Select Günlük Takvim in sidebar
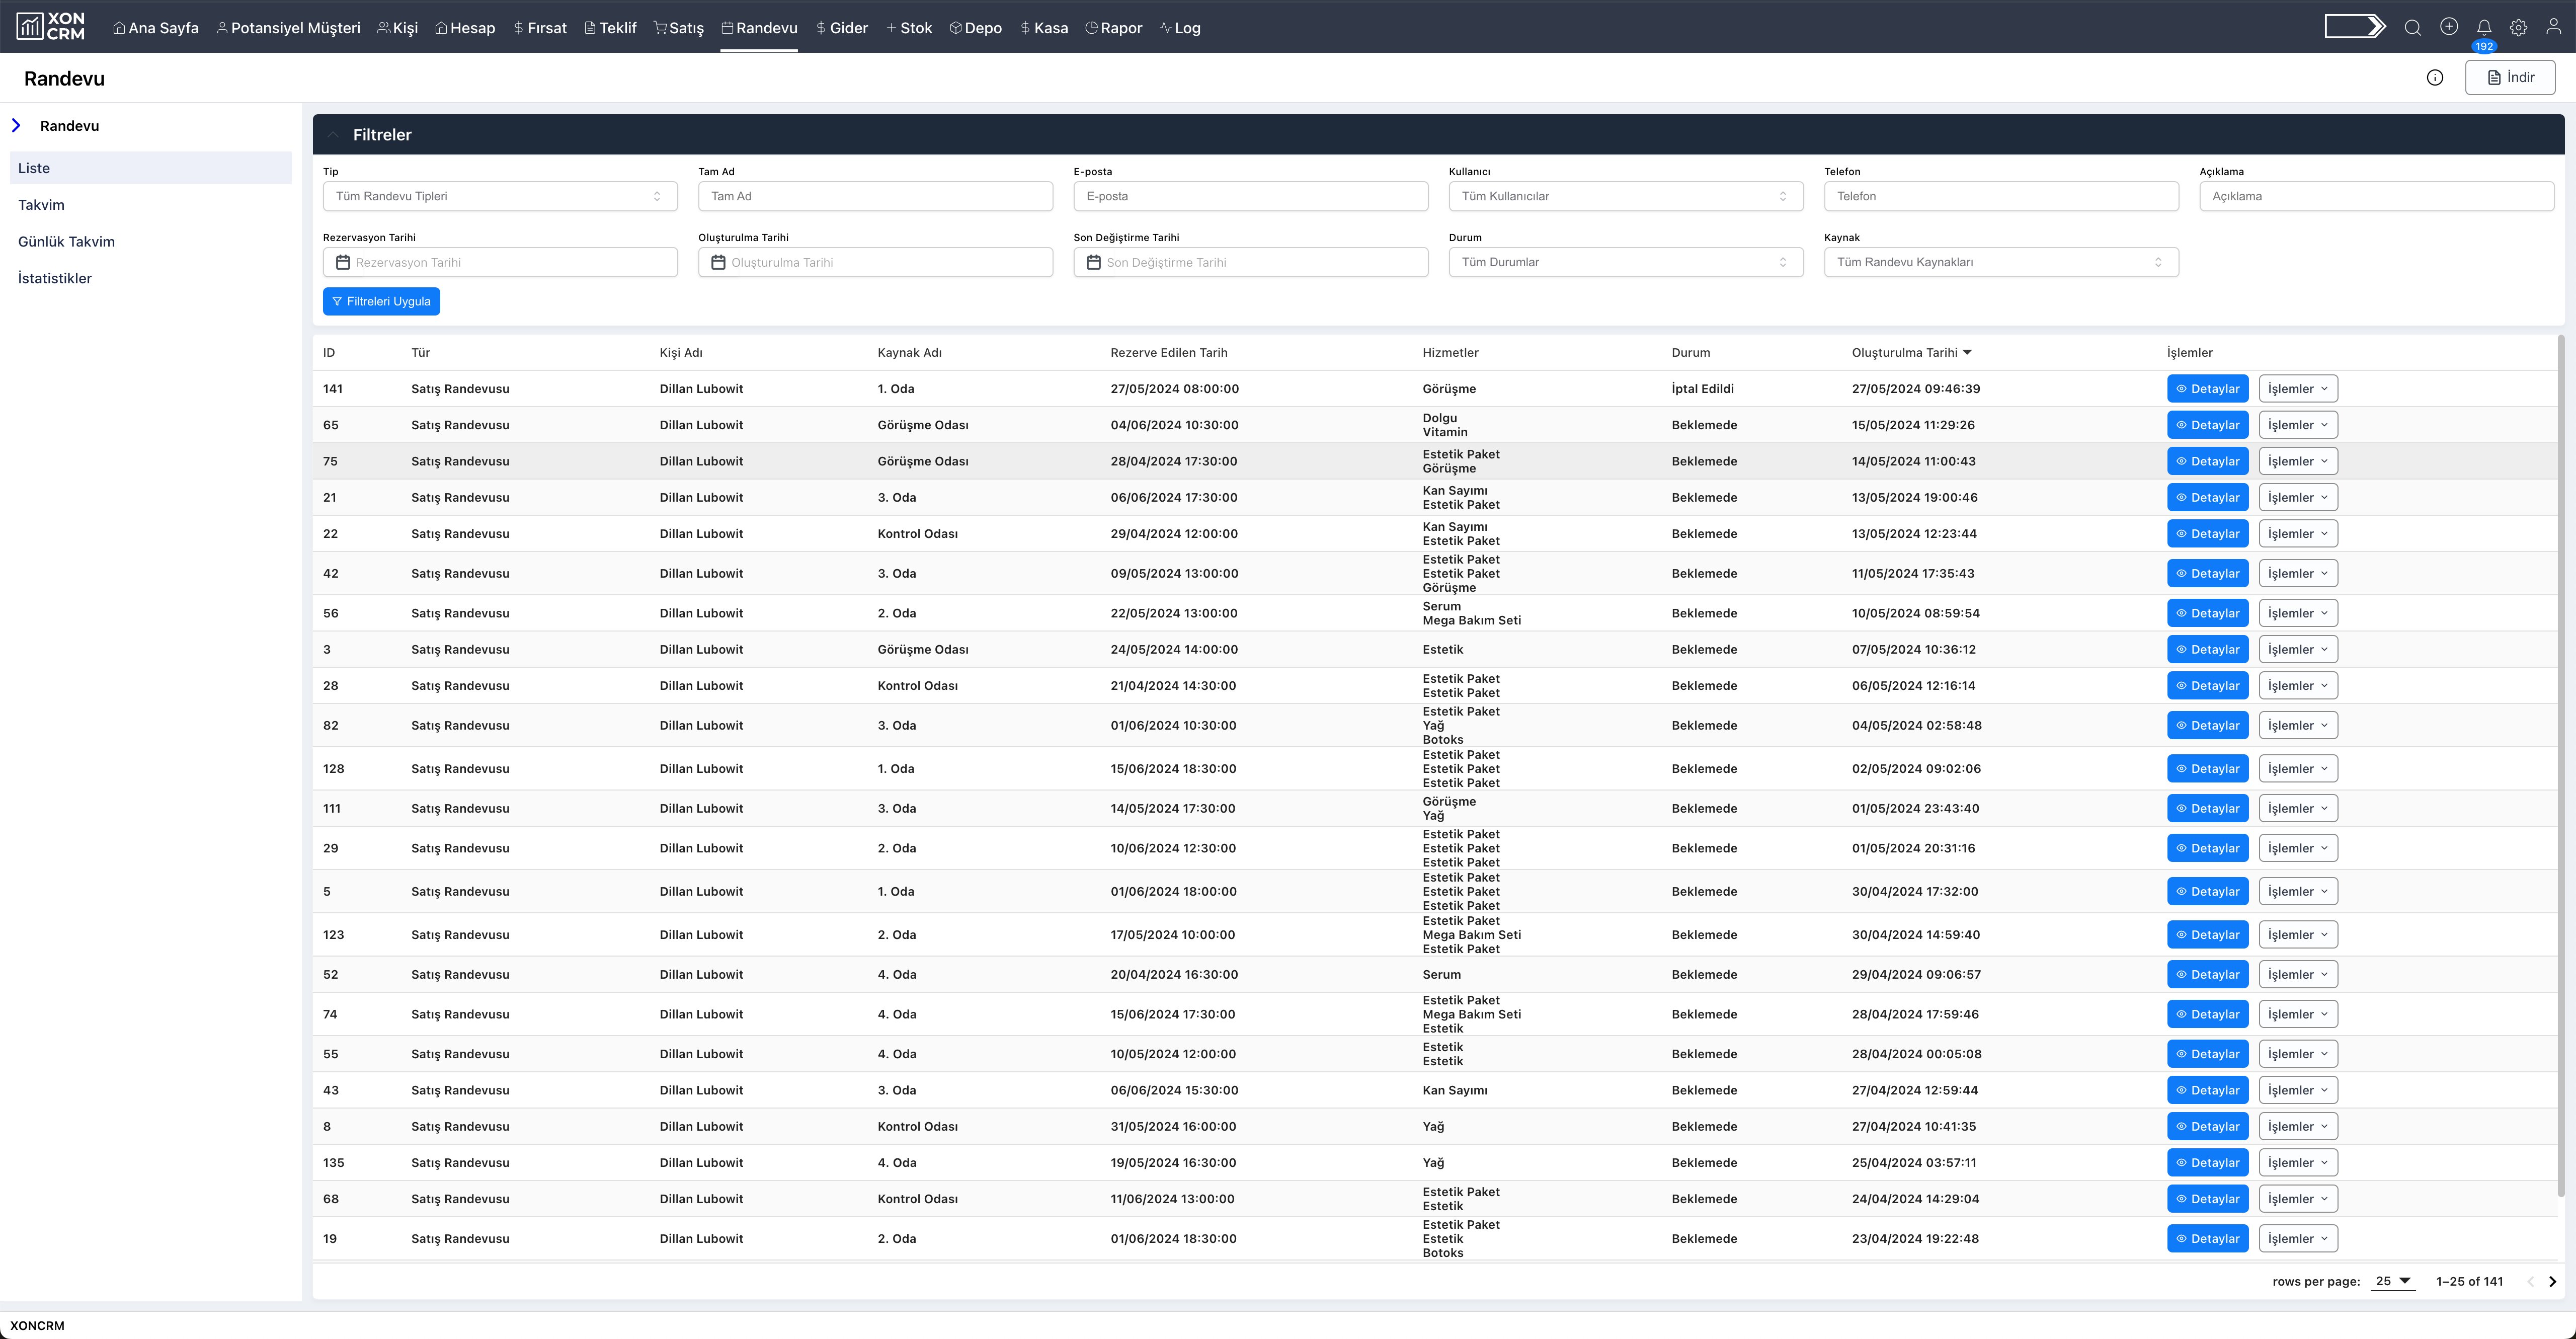Image resolution: width=2576 pixels, height=1339 pixels. click(66, 242)
